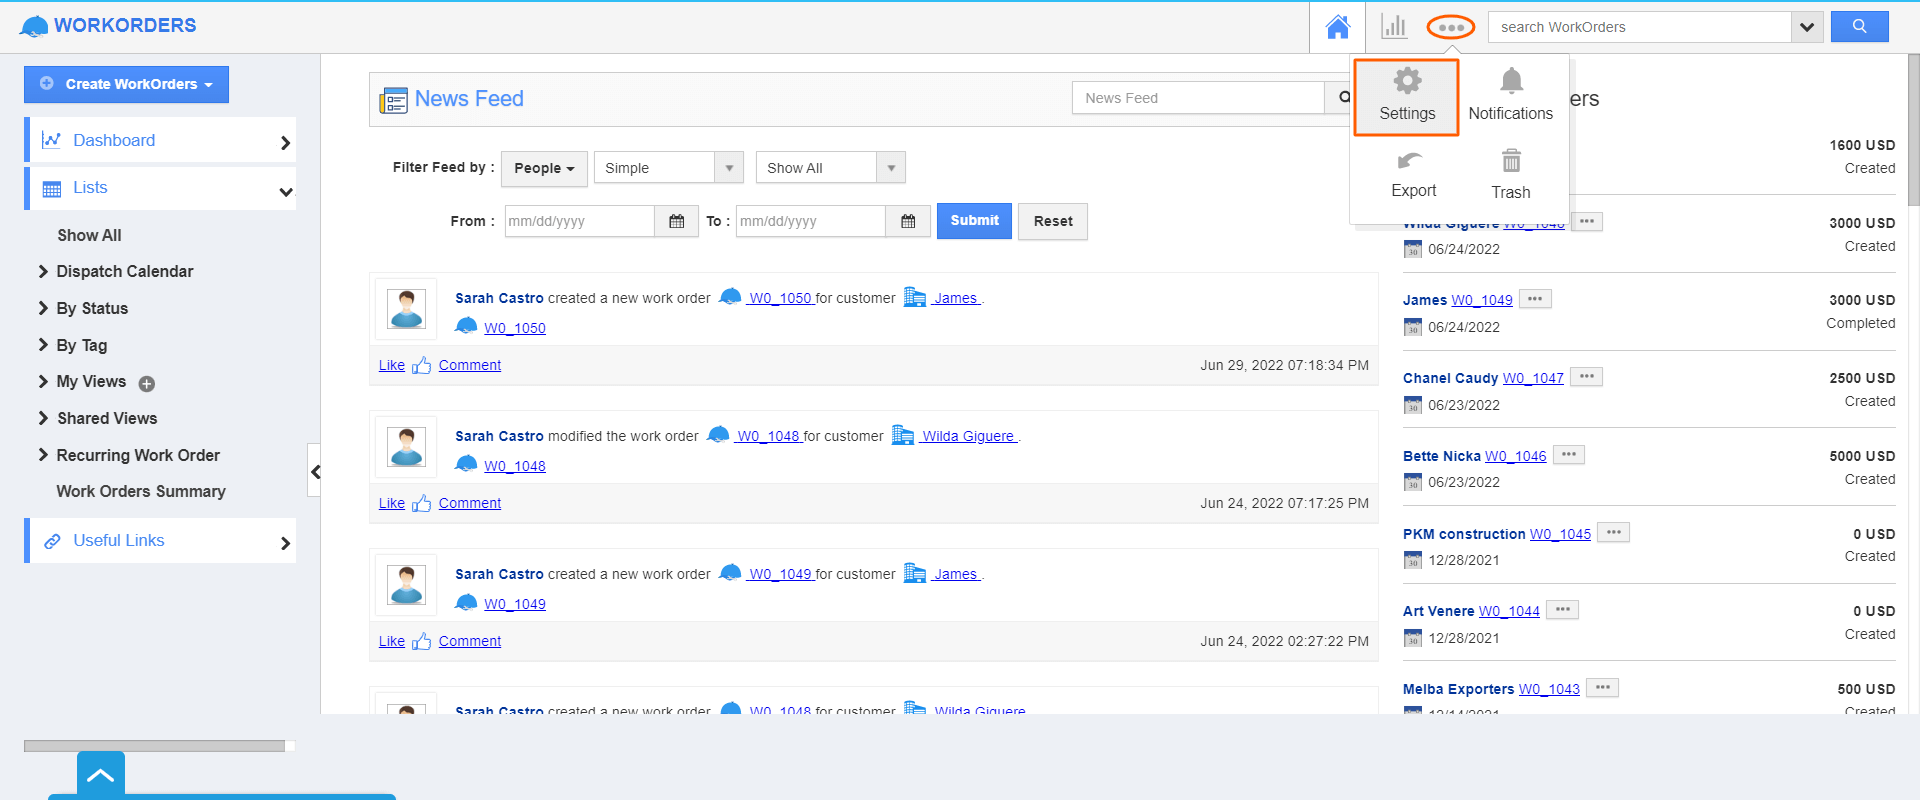
Task: Open Settings from the more menu
Action: pyautogui.click(x=1406, y=96)
